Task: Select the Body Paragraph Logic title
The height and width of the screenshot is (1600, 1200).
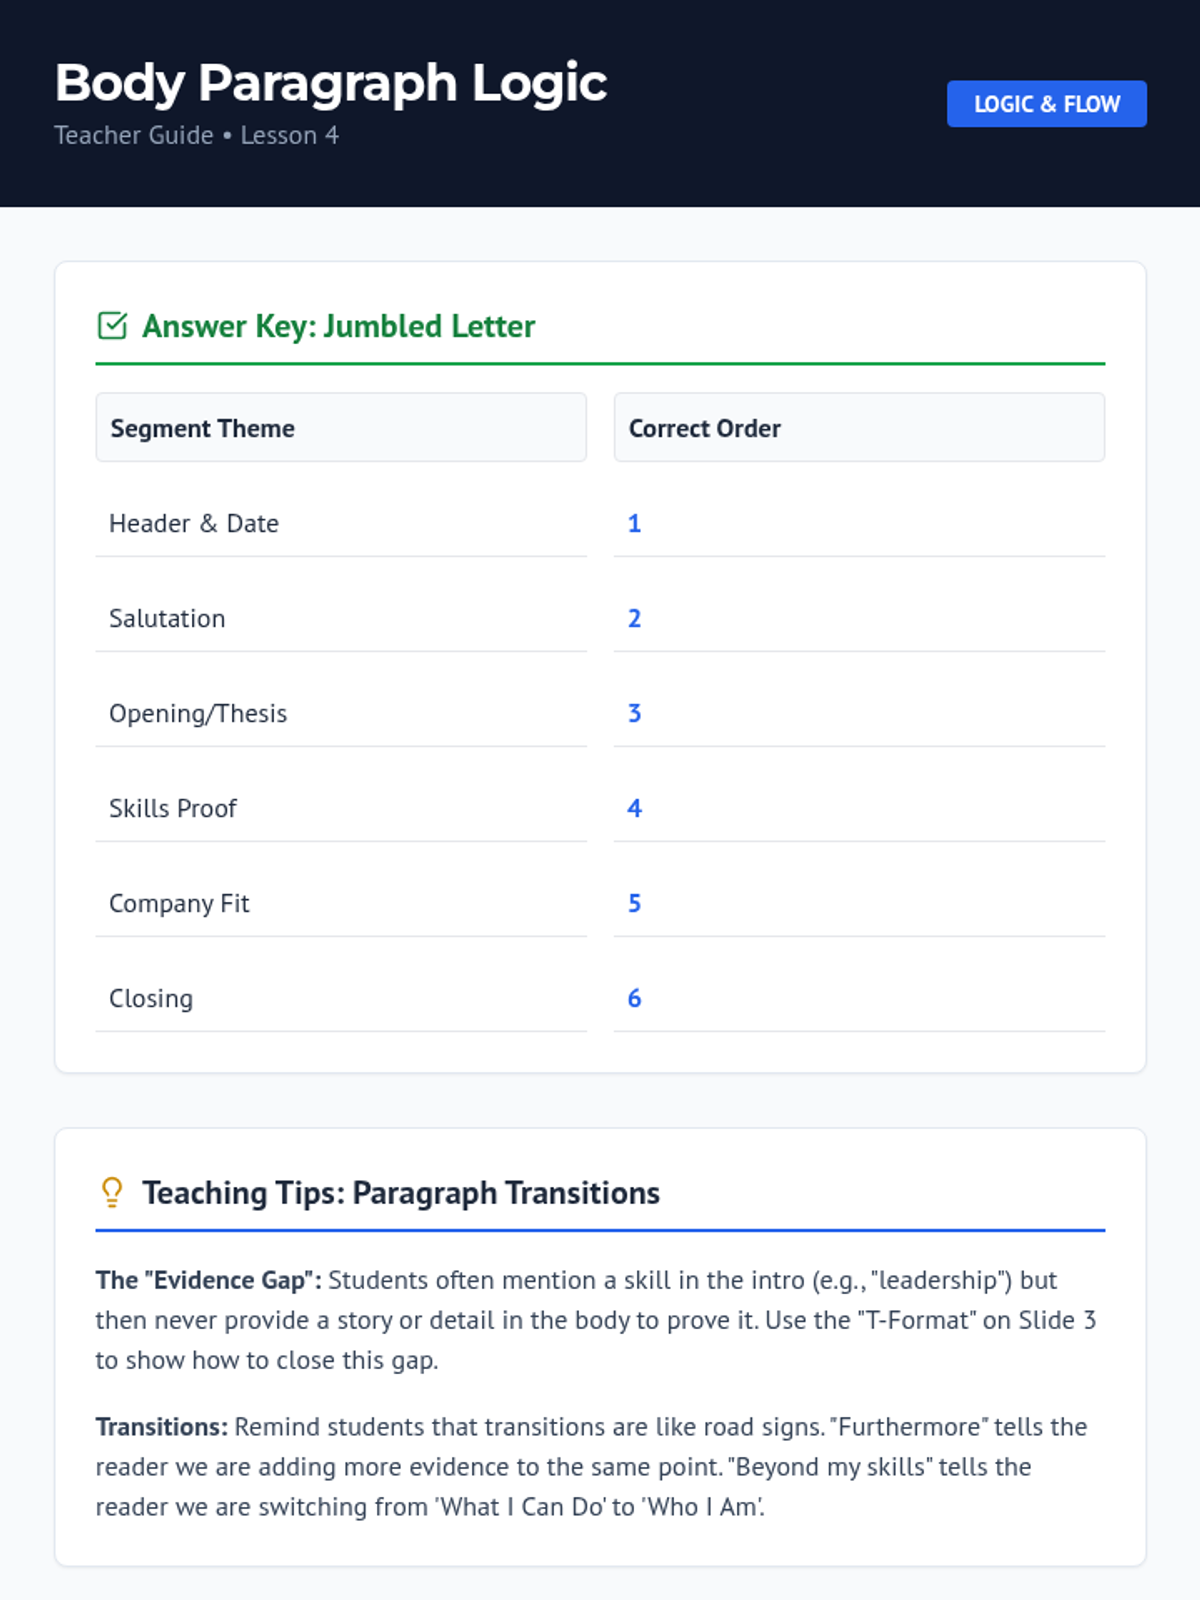Action: pyautogui.click(x=331, y=82)
